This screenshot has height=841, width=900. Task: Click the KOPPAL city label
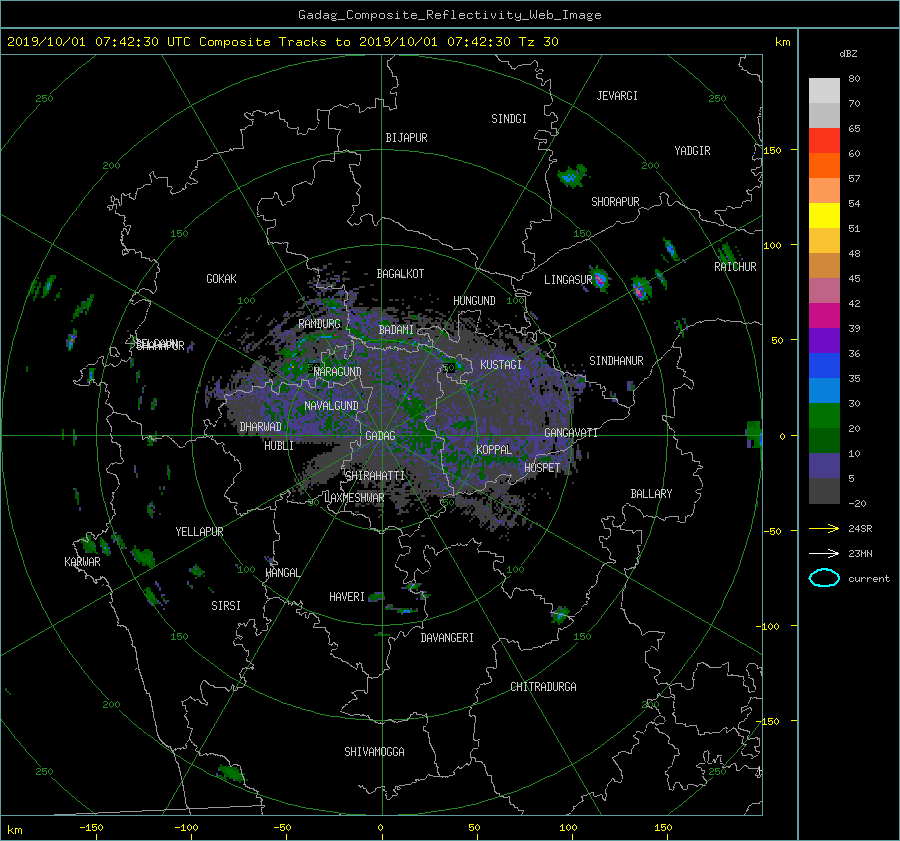(494, 450)
